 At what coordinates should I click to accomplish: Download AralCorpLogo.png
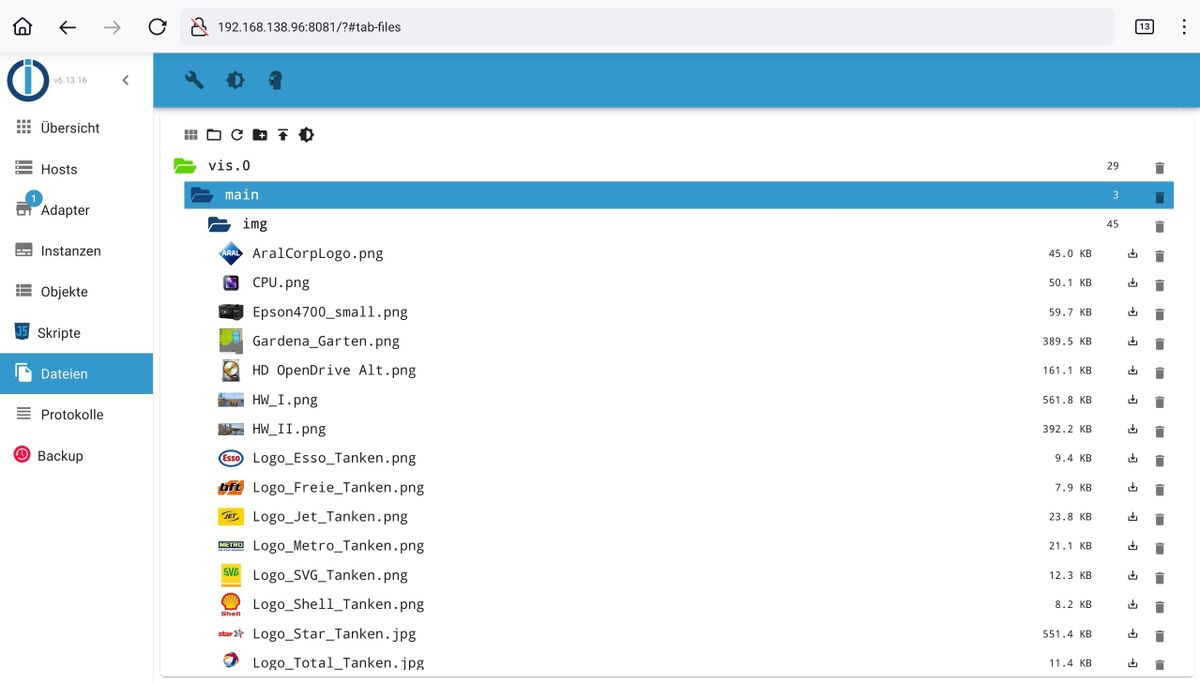pyautogui.click(x=1133, y=254)
